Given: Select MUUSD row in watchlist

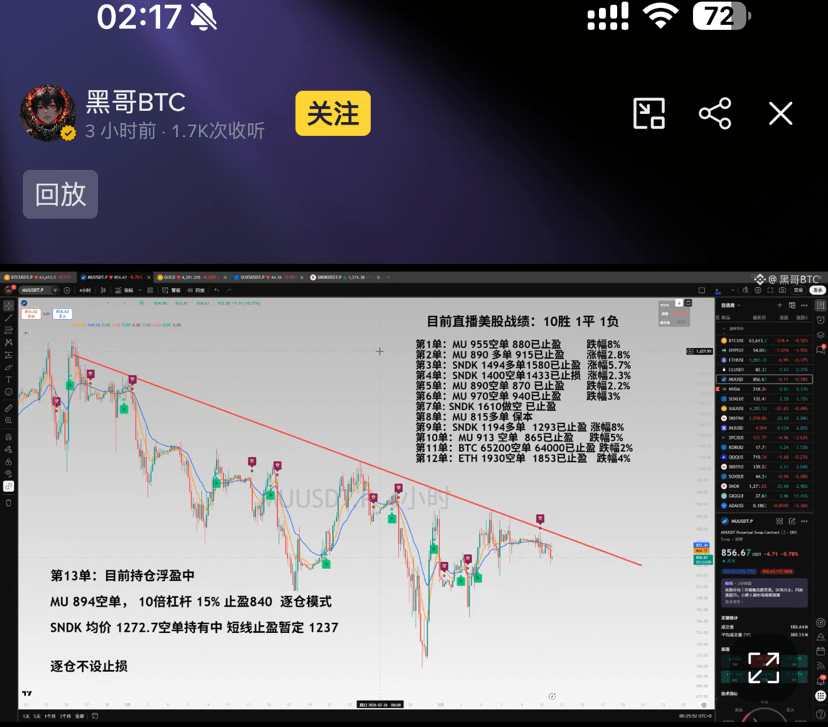Looking at the screenshot, I should (764, 379).
